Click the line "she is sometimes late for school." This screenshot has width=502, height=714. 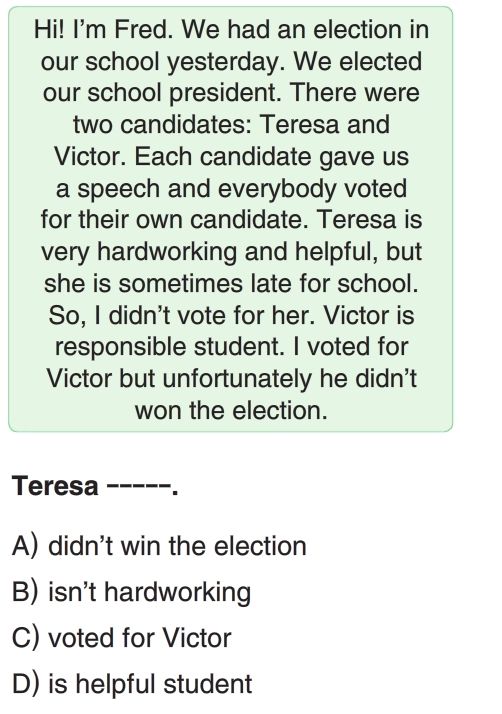(231, 283)
